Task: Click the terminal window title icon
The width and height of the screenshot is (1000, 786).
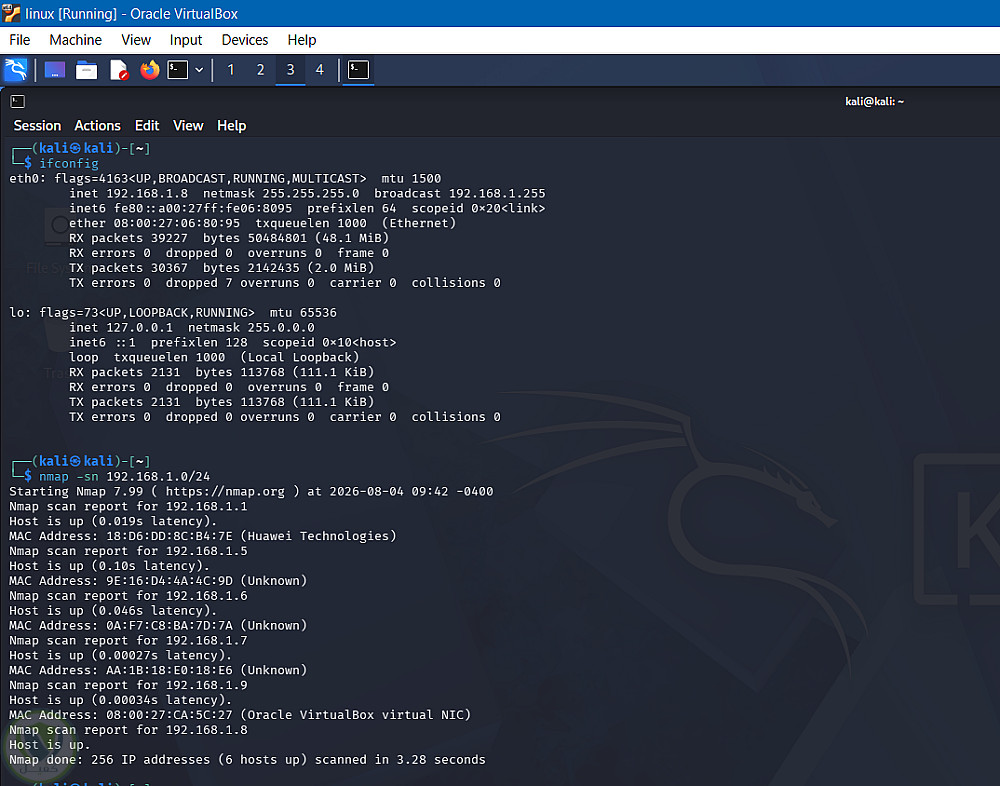Action: tap(18, 101)
